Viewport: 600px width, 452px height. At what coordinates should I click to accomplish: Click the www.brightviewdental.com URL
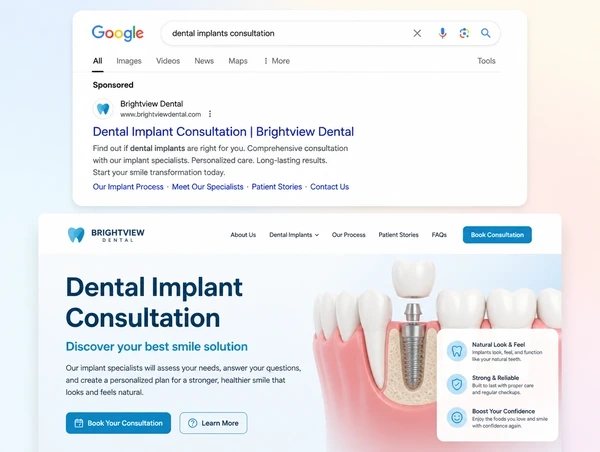(160, 114)
